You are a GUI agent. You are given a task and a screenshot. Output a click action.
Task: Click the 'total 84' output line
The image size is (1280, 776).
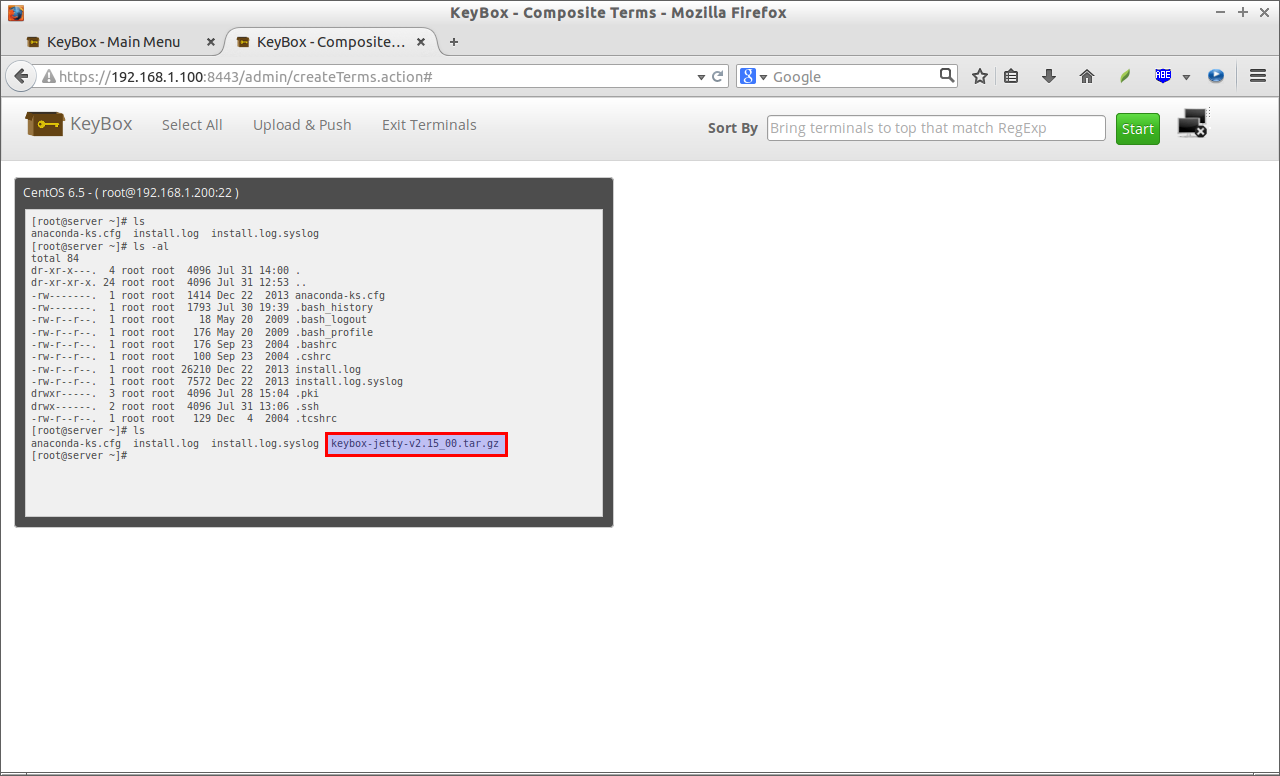pyautogui.click(x=55, y=258)
